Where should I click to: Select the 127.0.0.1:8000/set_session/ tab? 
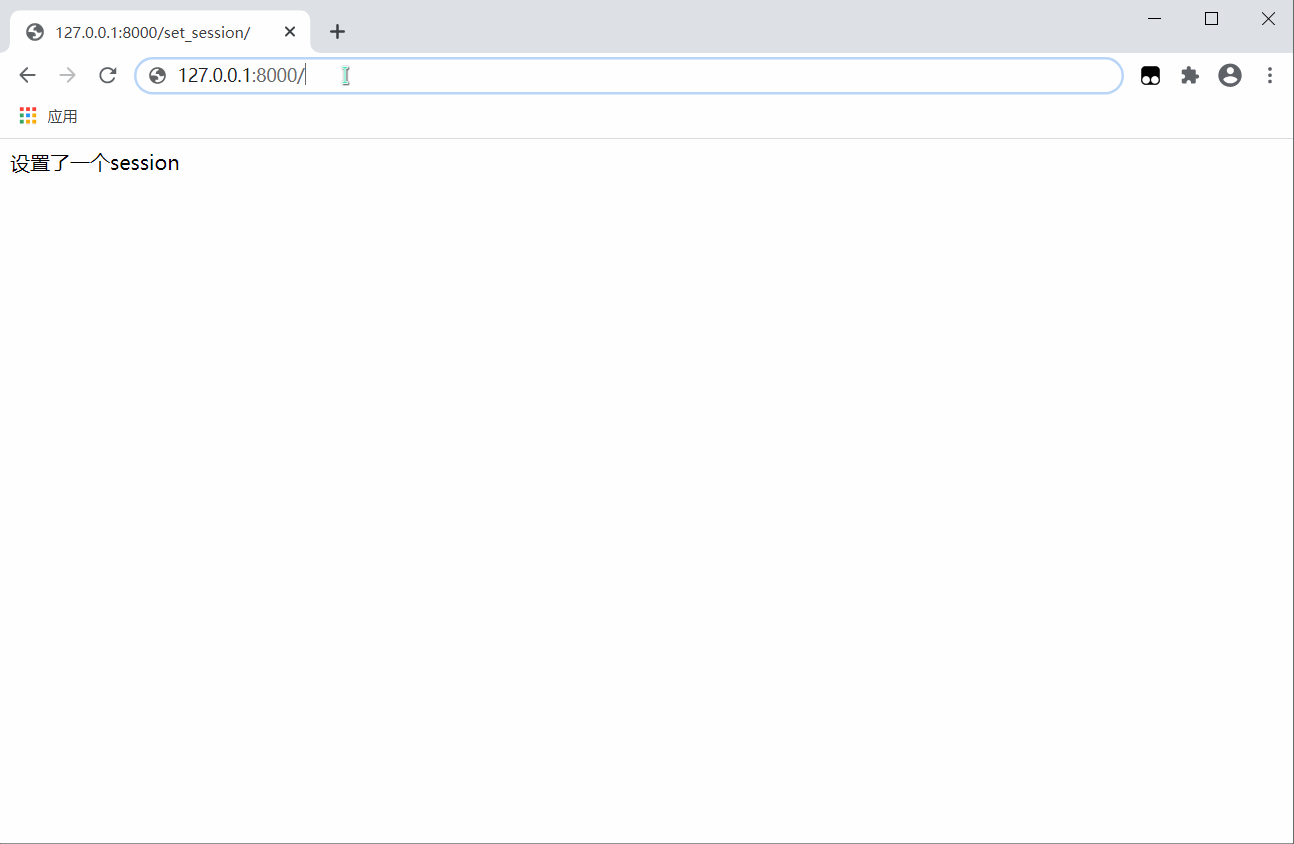click(x=152, y=32)
